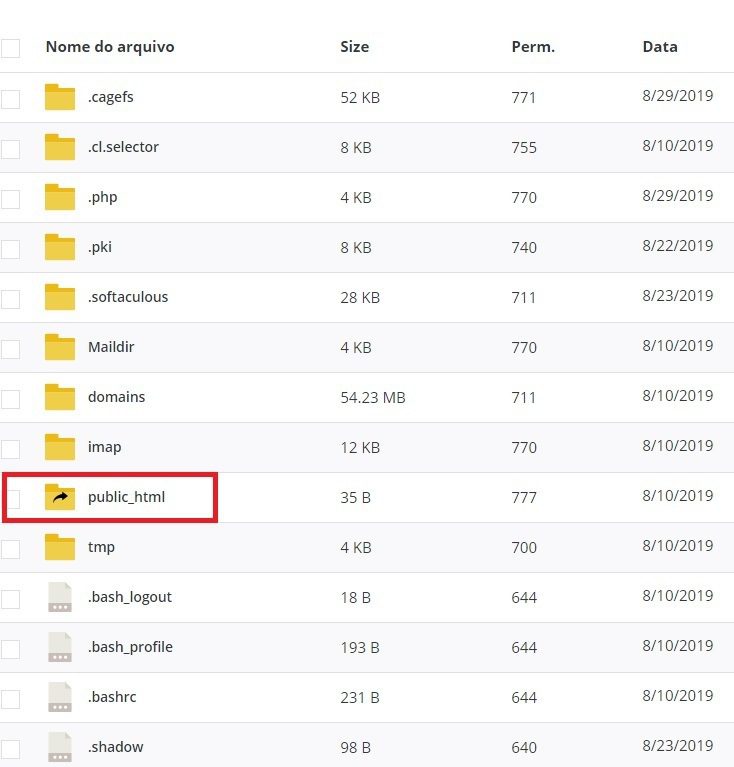Click the .pki folder icon
This screenshot has height=767, width=734.
[x=60, y=247]
